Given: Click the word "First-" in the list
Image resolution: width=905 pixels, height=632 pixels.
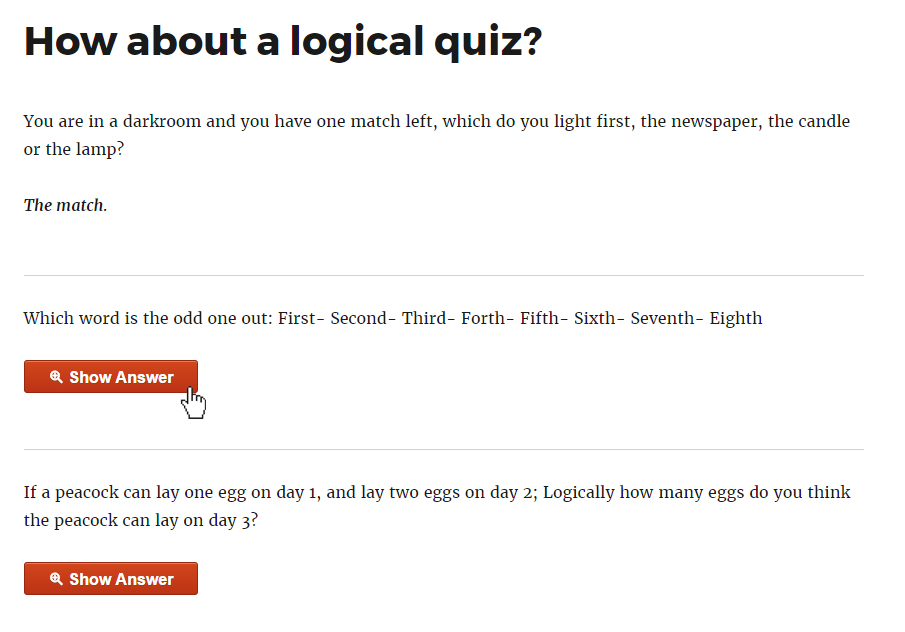Looking at the screenshot, I should pyautogui.click(x=301, y=319).
